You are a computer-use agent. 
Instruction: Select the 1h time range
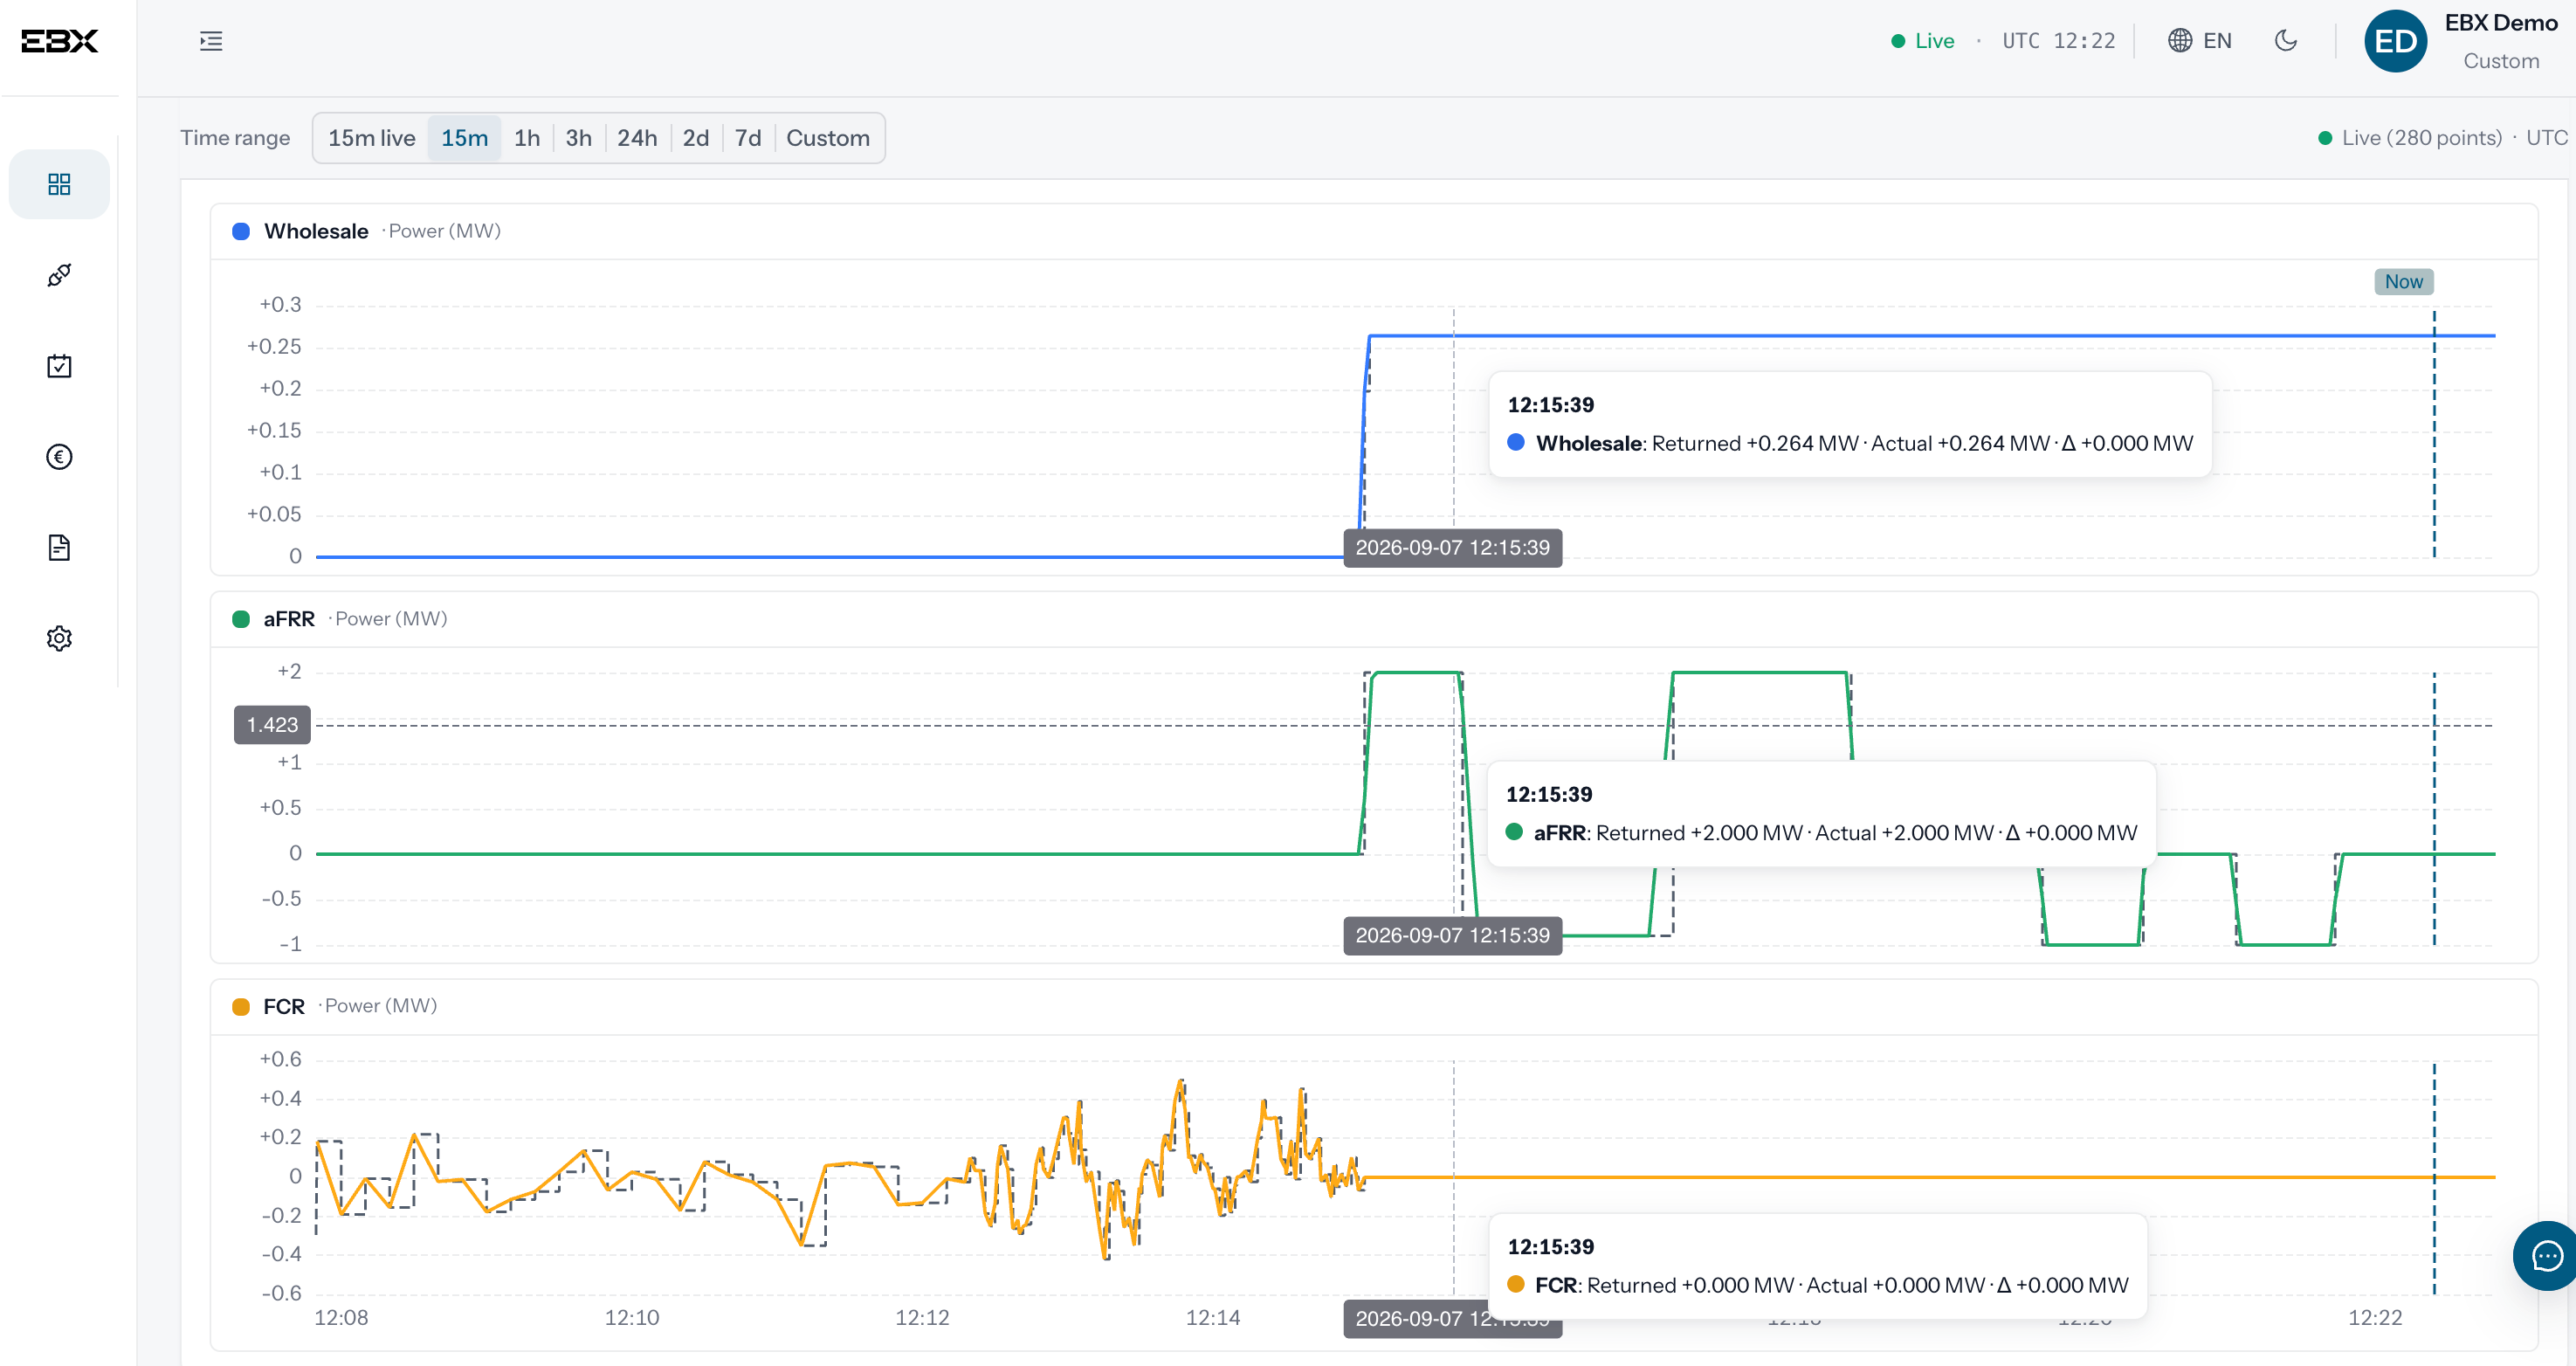click(x=527, y=138)
